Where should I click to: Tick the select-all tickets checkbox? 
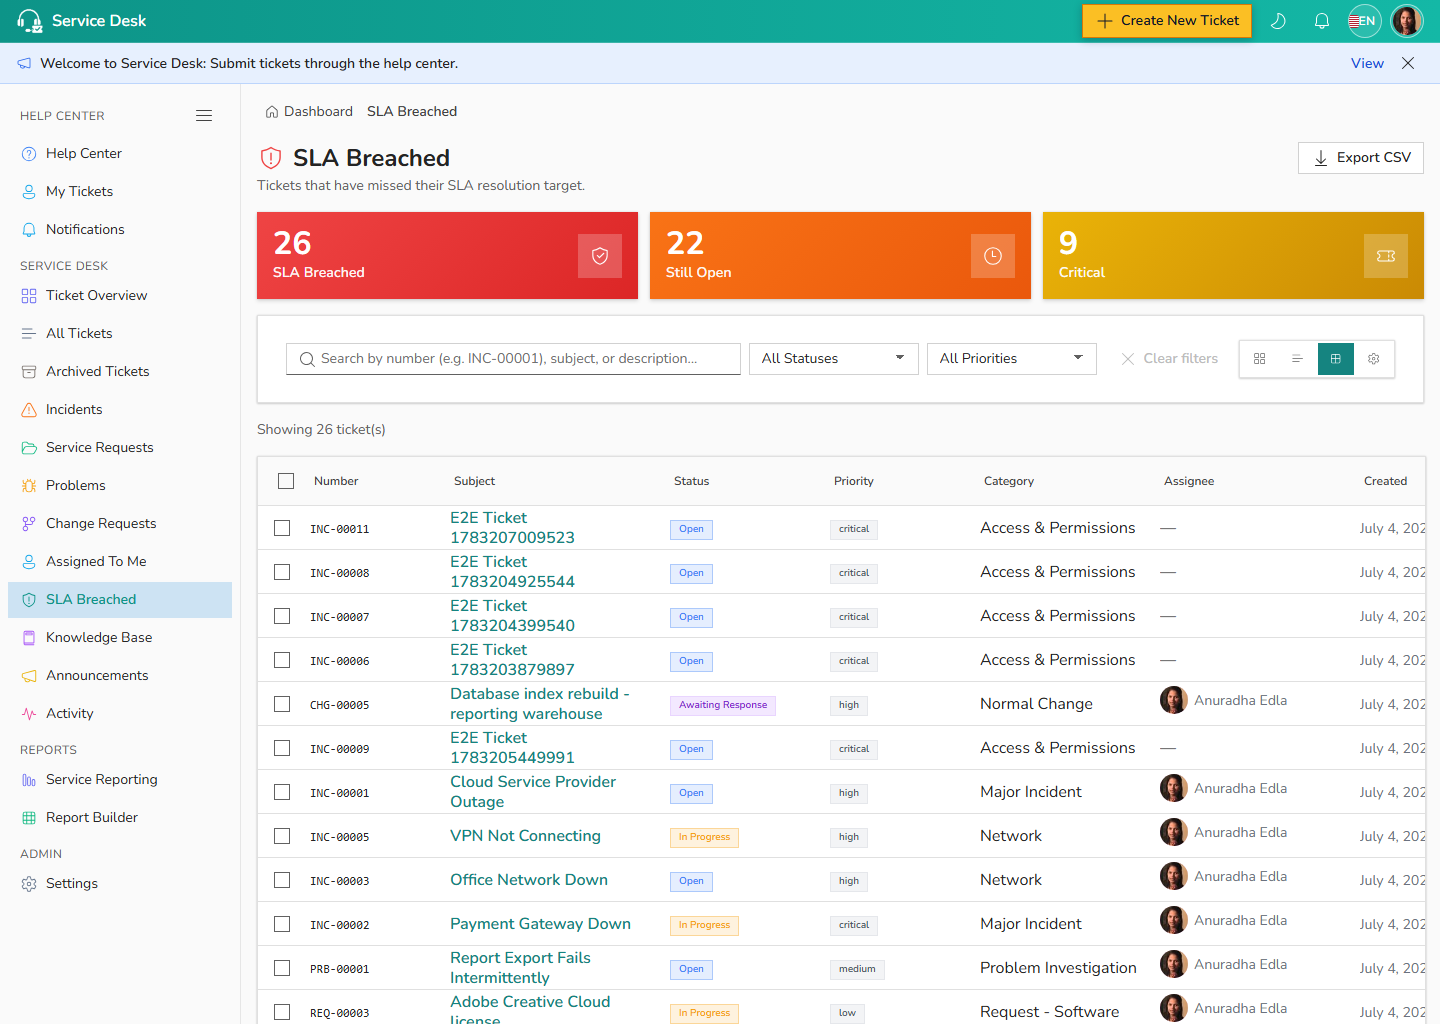pyautogui.click(x=286, y=481)
